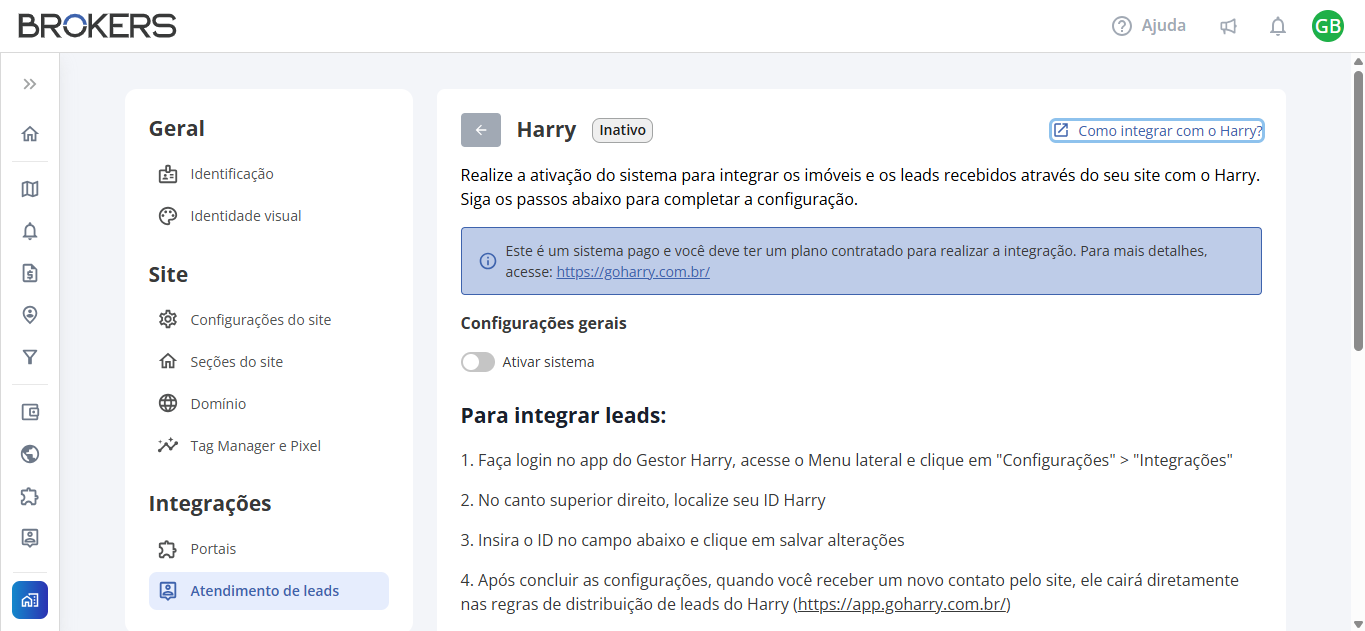Open the Ajuda help option
The image size is (1365, 631).
(1149, 26)
